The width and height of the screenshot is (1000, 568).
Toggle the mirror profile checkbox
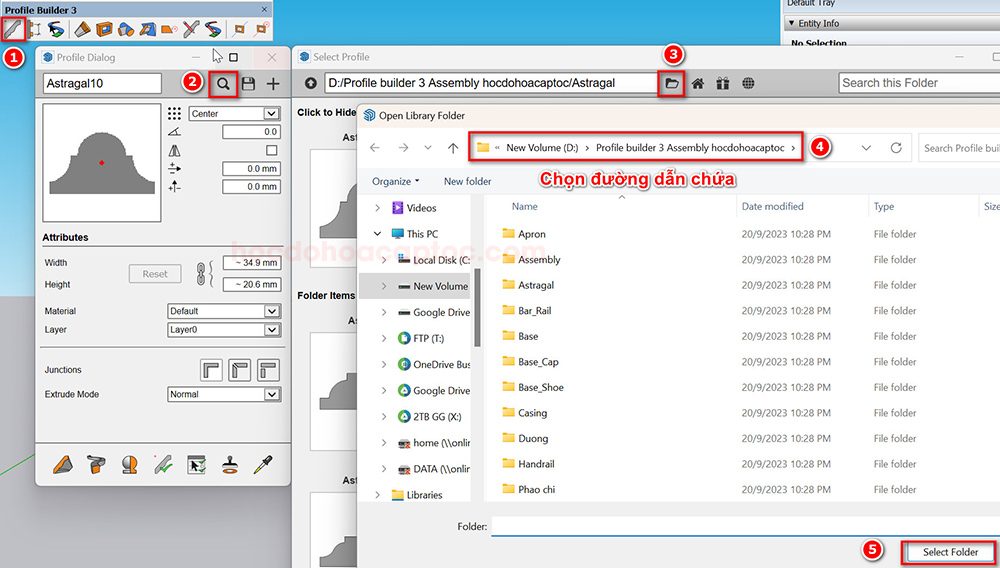[272, 150]
